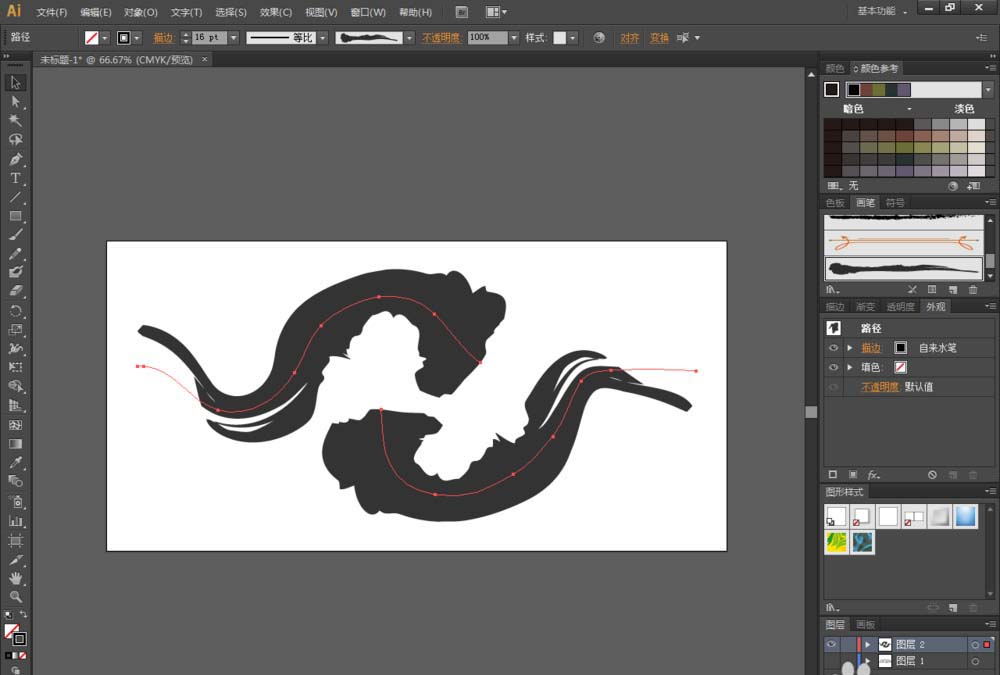Hide 图层 2 with eye icon

(832, 644)
